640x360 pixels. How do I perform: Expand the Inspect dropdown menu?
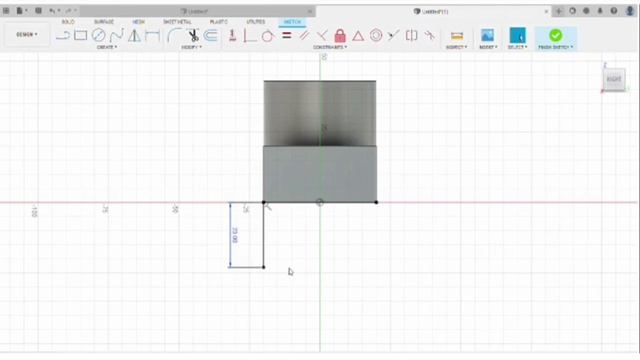pyautogui.click(x=456, y=47)
